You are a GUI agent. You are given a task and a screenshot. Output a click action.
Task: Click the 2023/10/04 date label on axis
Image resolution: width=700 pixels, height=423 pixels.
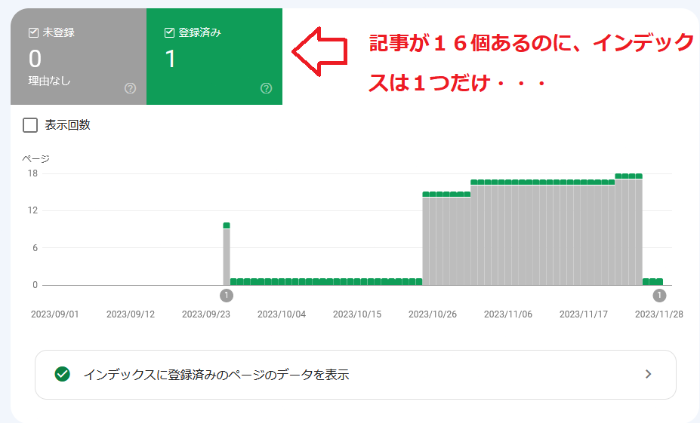(282, 313)
